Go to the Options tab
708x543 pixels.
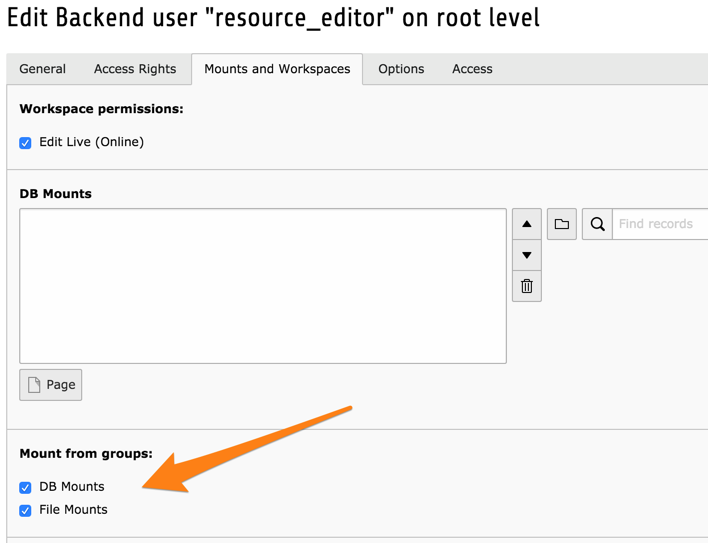[401, 69]
